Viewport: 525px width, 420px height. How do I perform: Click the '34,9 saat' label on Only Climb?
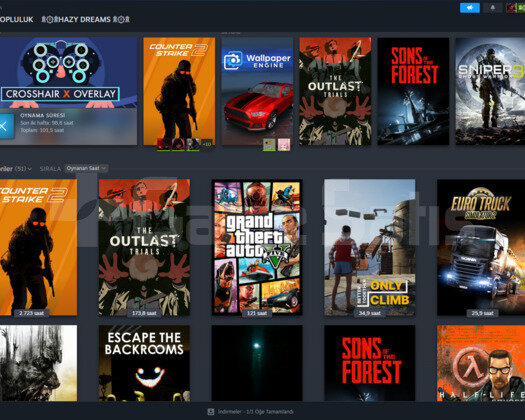pos(370,313)
